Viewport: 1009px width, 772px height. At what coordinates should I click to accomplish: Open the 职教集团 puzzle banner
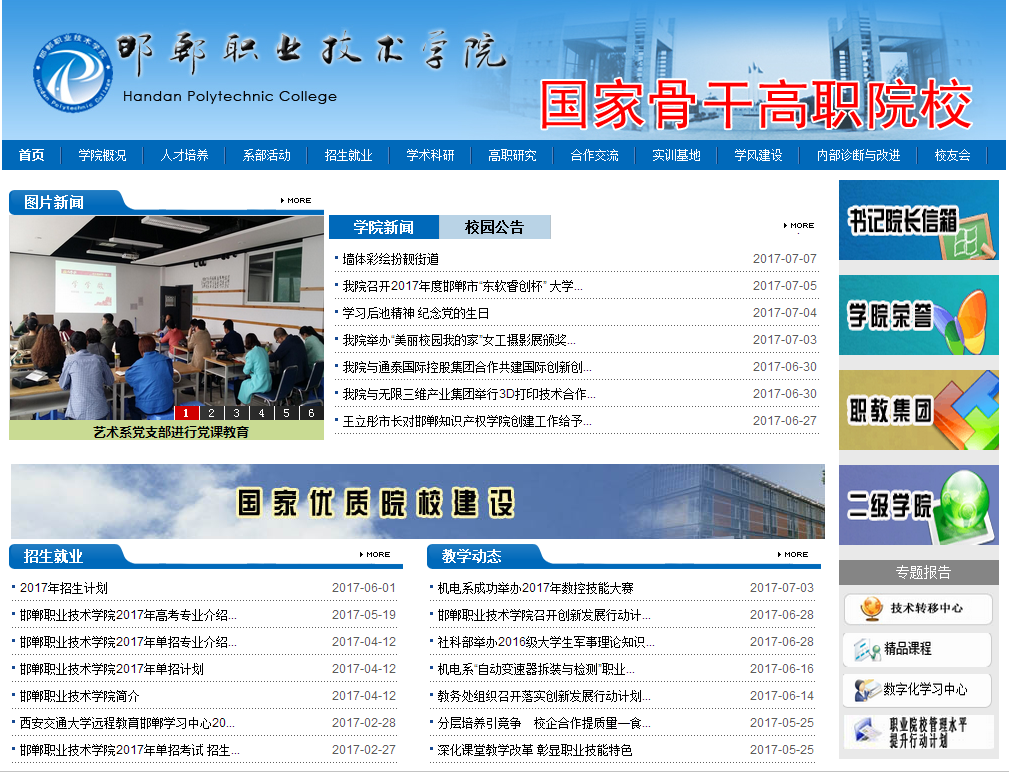[x=918, y=410]
